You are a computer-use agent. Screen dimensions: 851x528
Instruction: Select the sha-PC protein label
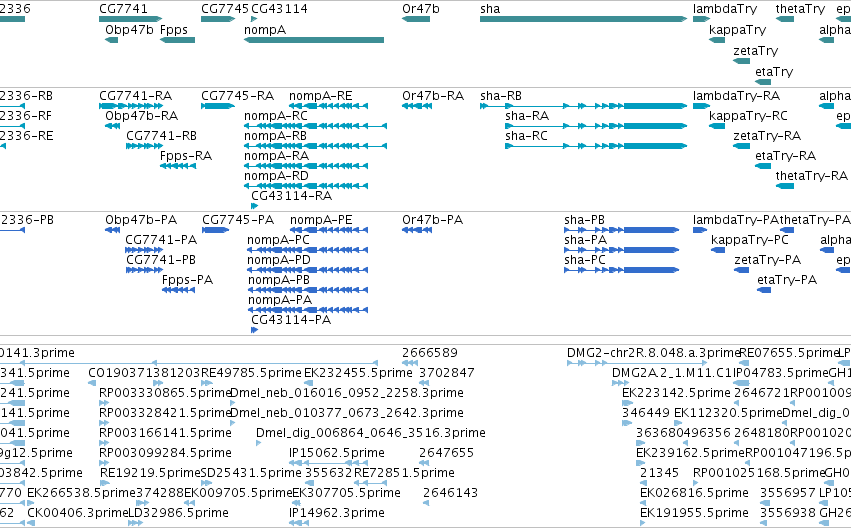pyautogui.click(x=585, y=260)
